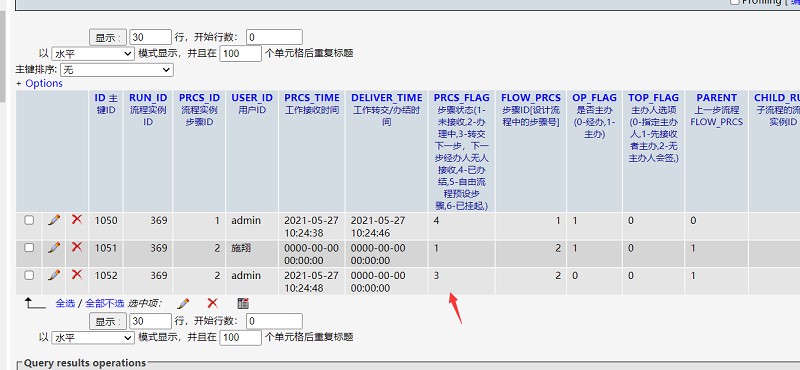Open the top 水平 display mode dropdown
The image size is (800, 370).
point(93,54)
